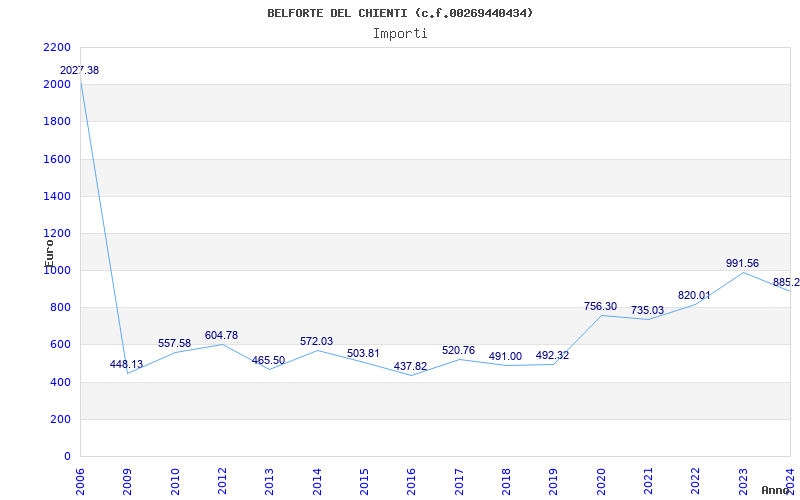Select the 465.50 data label
This screenshot has height=500, width=800.
[268, 360]
